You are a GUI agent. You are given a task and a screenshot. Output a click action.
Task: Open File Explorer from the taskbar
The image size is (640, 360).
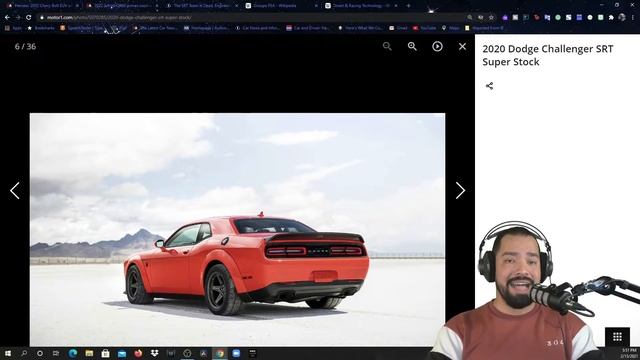[x=89, y=353]
